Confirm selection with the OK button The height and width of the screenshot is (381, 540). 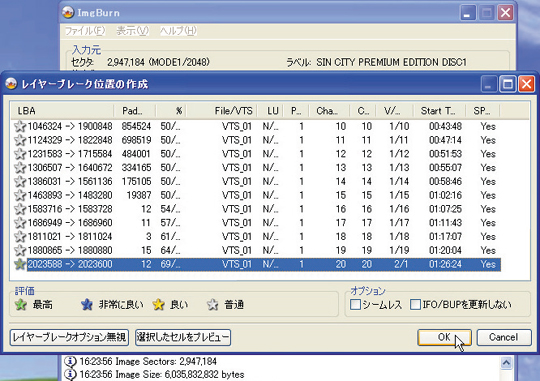pos(444,337)
